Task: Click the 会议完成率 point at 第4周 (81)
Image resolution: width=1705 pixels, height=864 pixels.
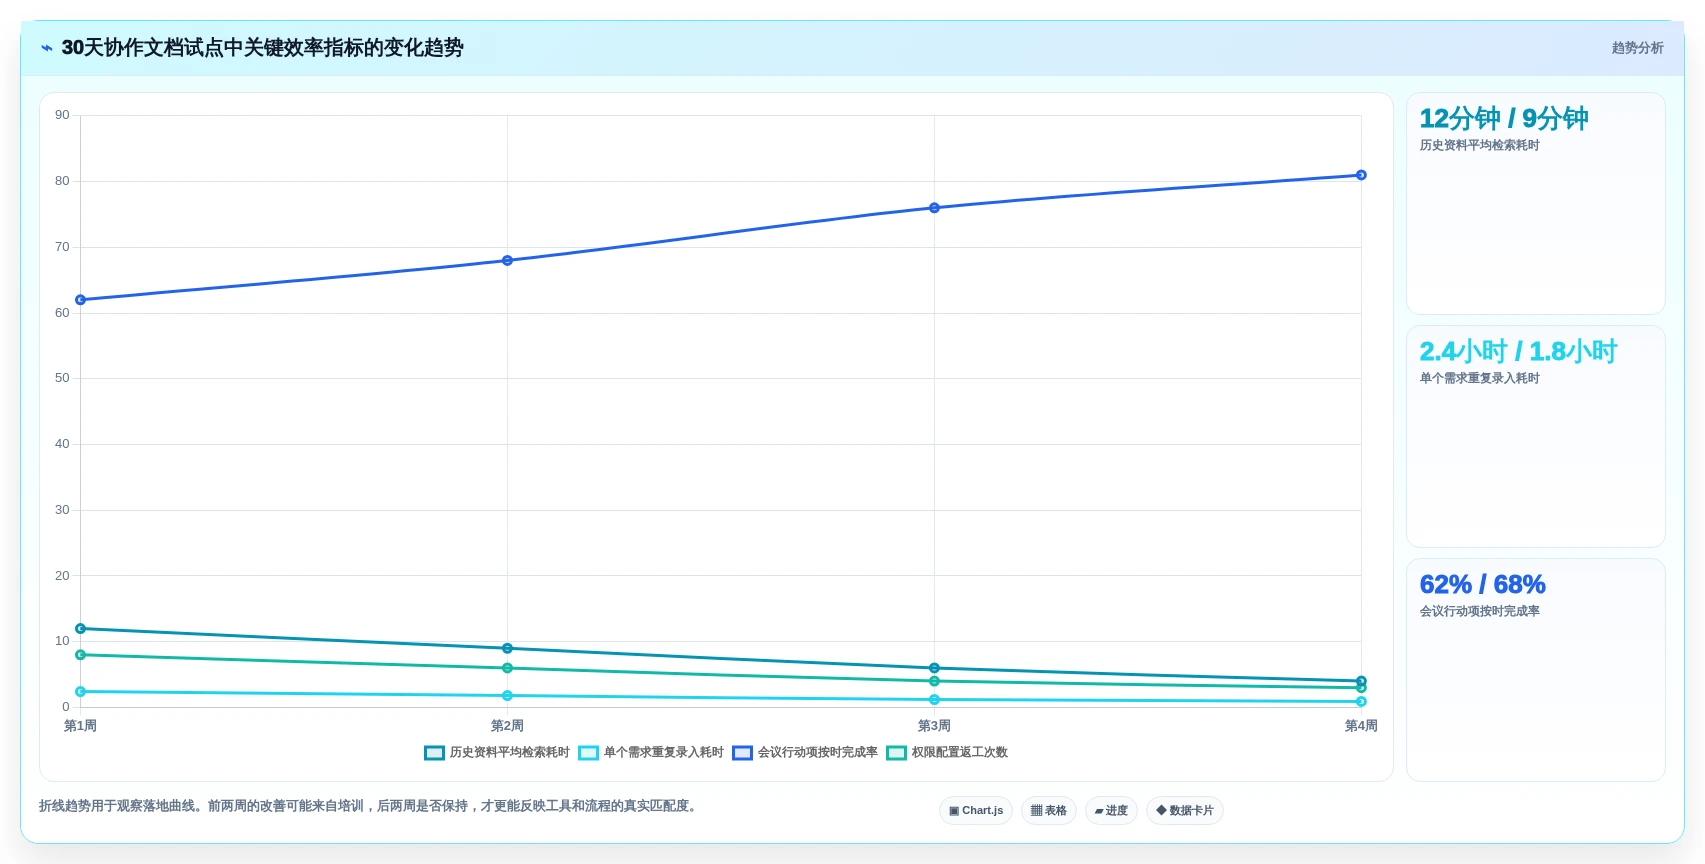Action: pos(1361,175)
